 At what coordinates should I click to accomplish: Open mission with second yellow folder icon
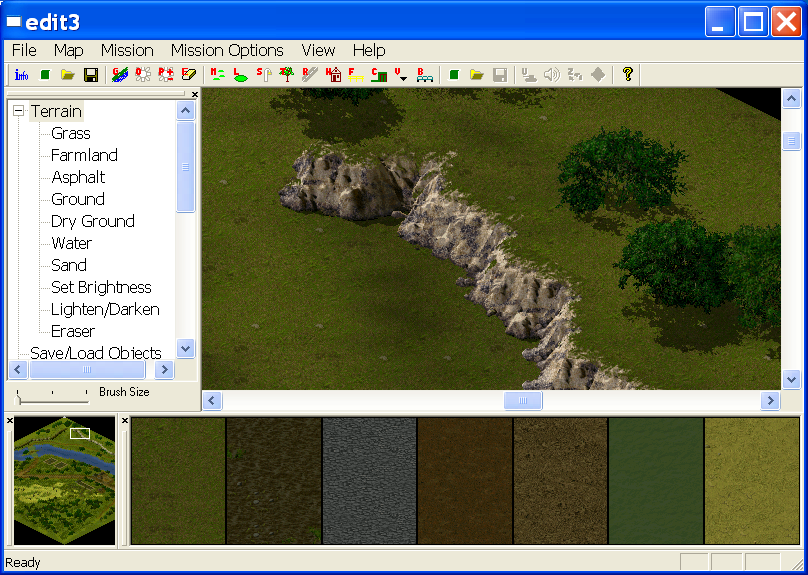[477, 75]
